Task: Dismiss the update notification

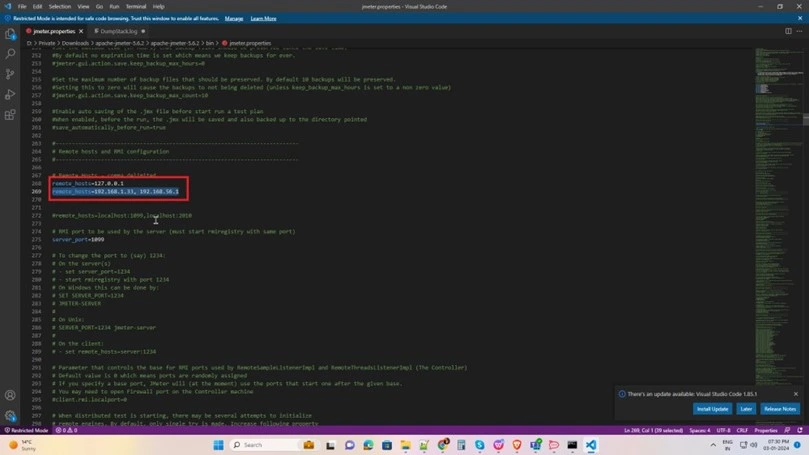Action: click(x=796, y=394)
